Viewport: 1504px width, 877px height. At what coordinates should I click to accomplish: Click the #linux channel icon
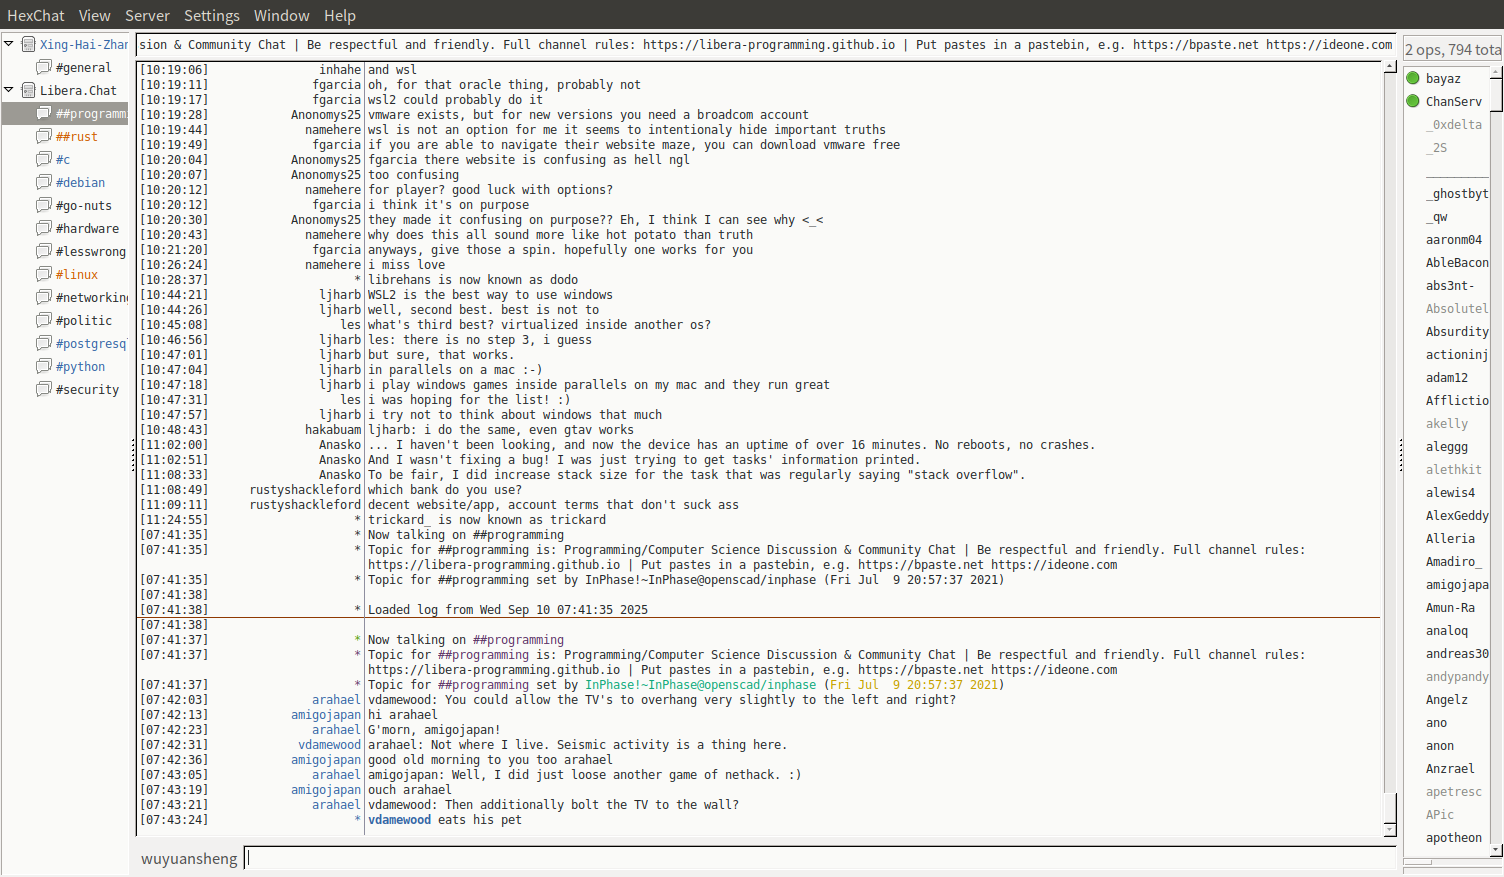coord(44,274)
